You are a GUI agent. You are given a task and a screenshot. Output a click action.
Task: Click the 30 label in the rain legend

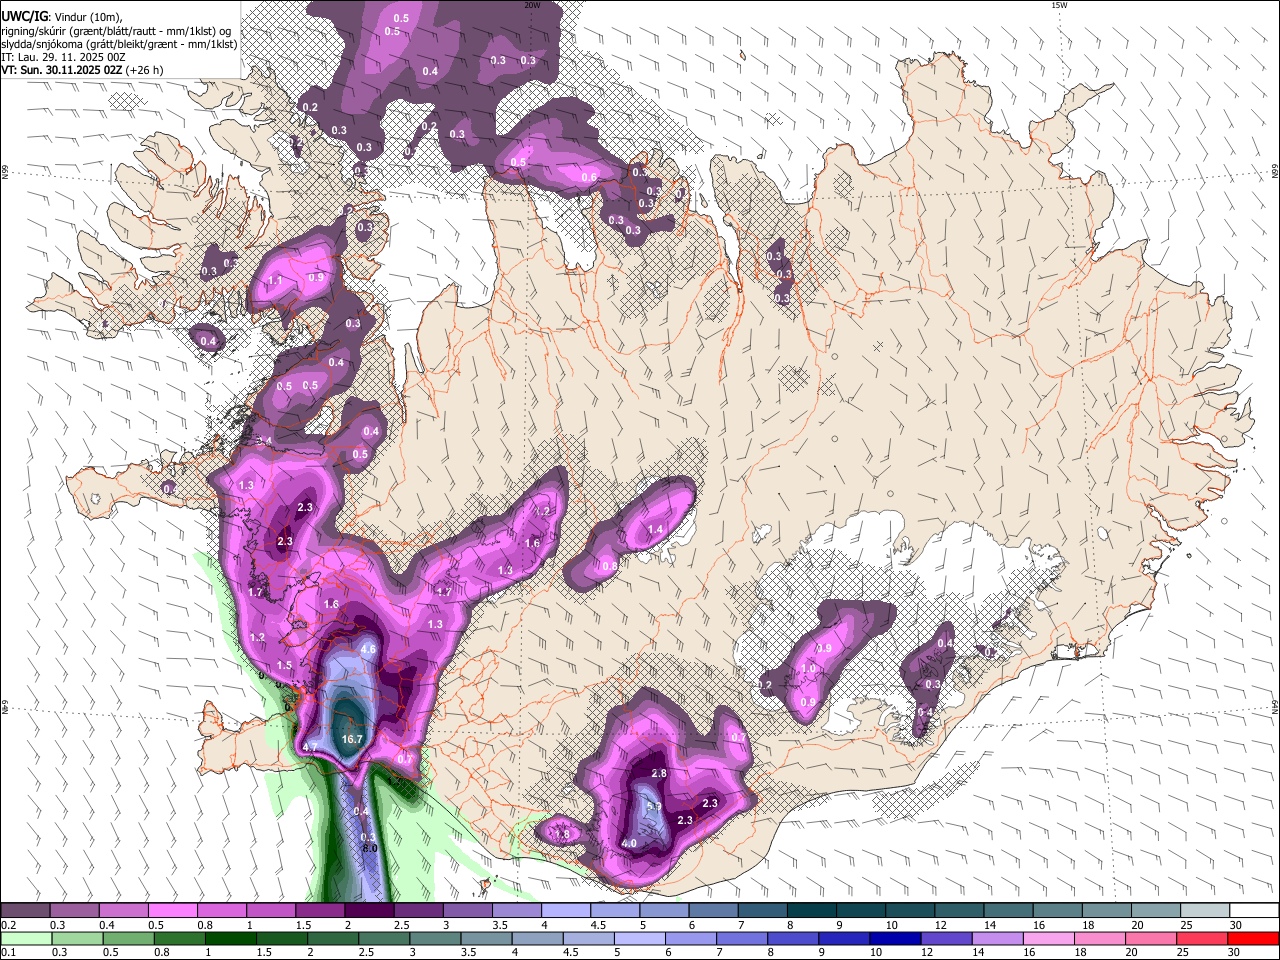(x=1235, y=953)
